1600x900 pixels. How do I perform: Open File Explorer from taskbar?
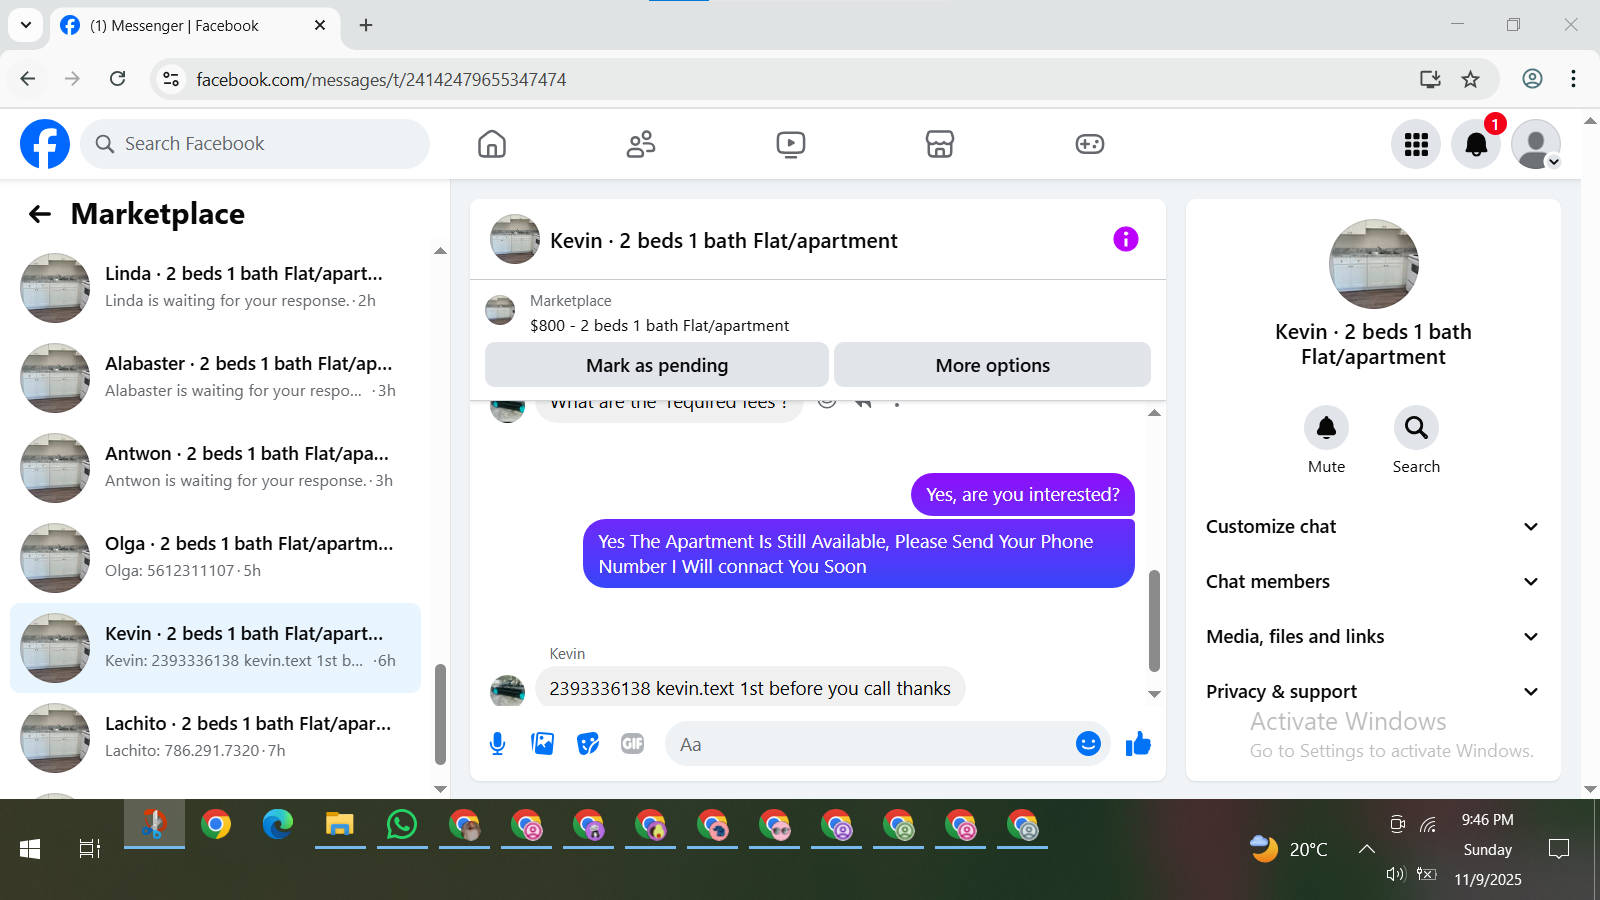pyautogui.click(x=340, y=825)
